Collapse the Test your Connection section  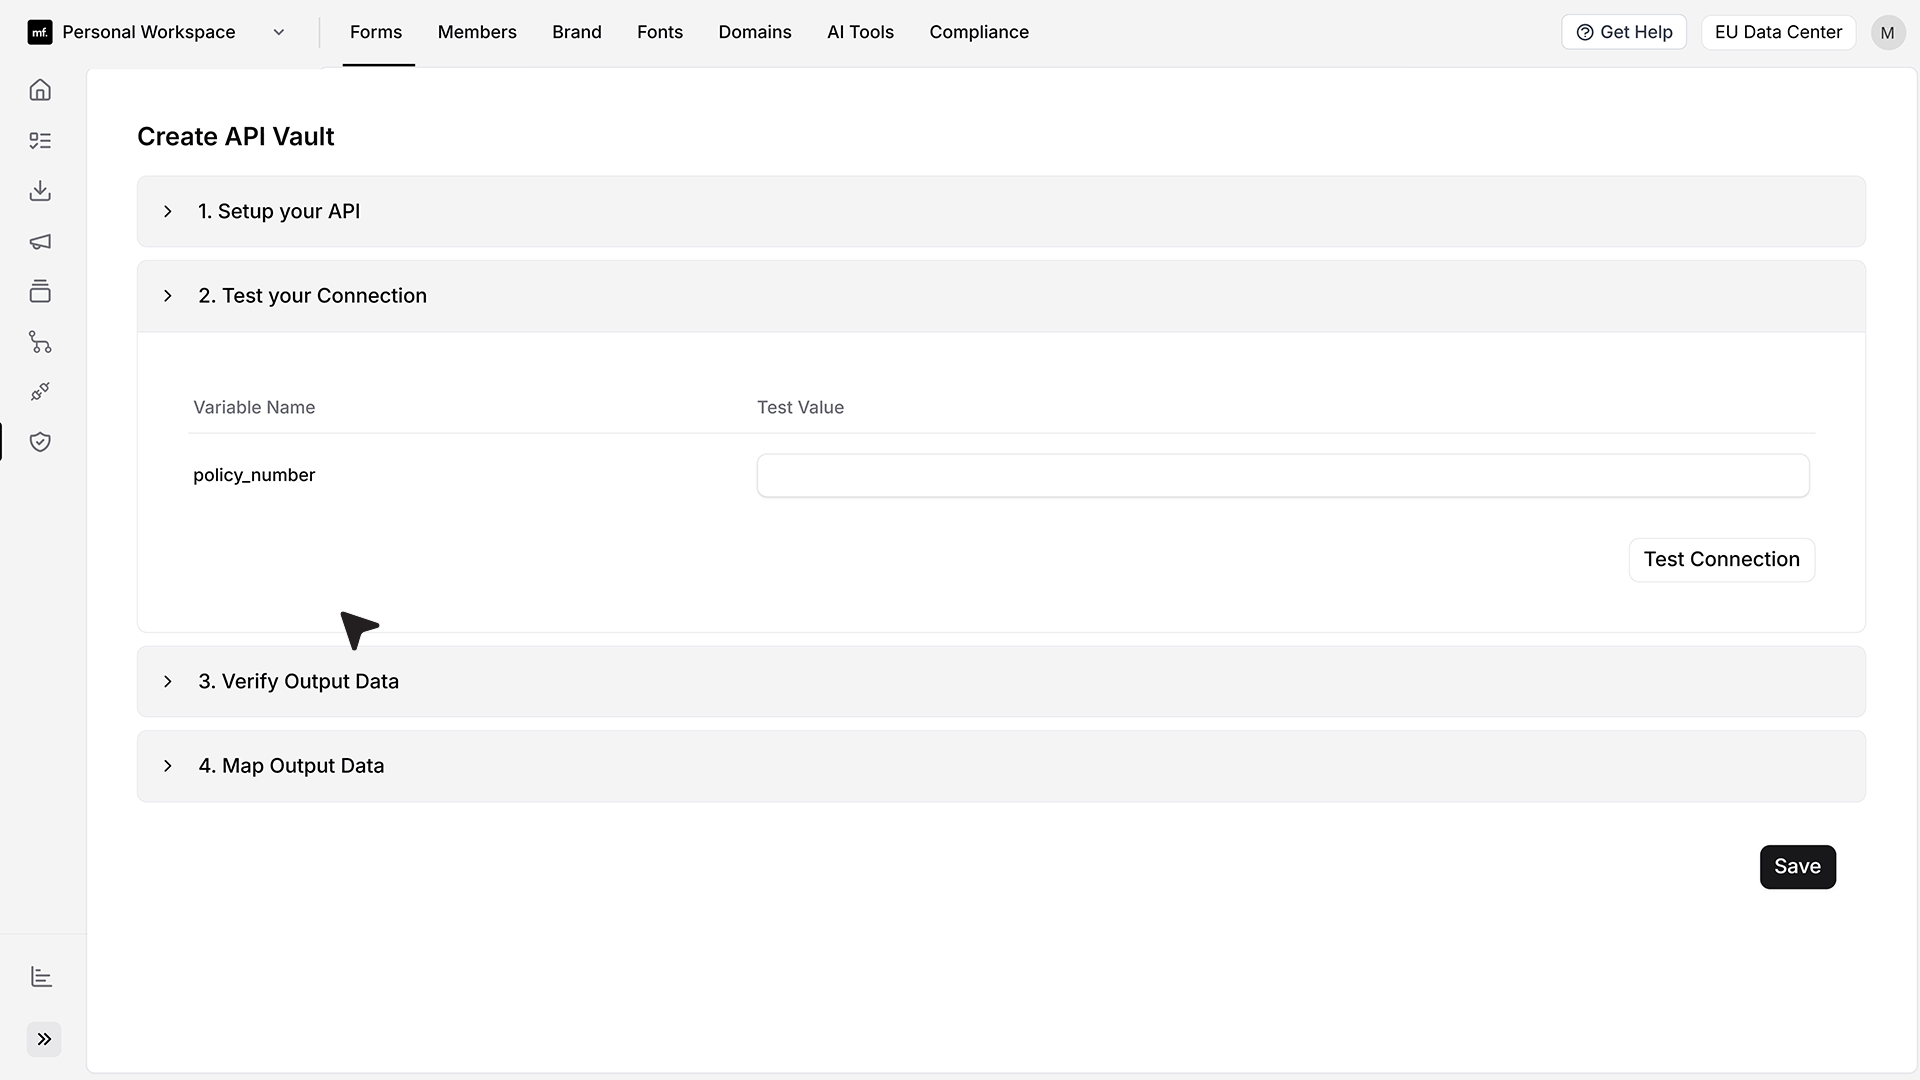click(1001, 296)
